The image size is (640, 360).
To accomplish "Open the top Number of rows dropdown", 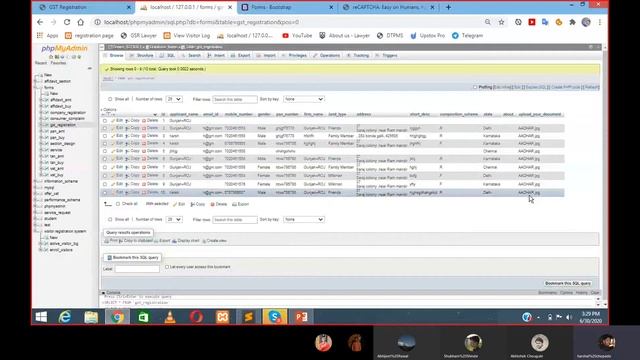I will (x=174, y=99).
